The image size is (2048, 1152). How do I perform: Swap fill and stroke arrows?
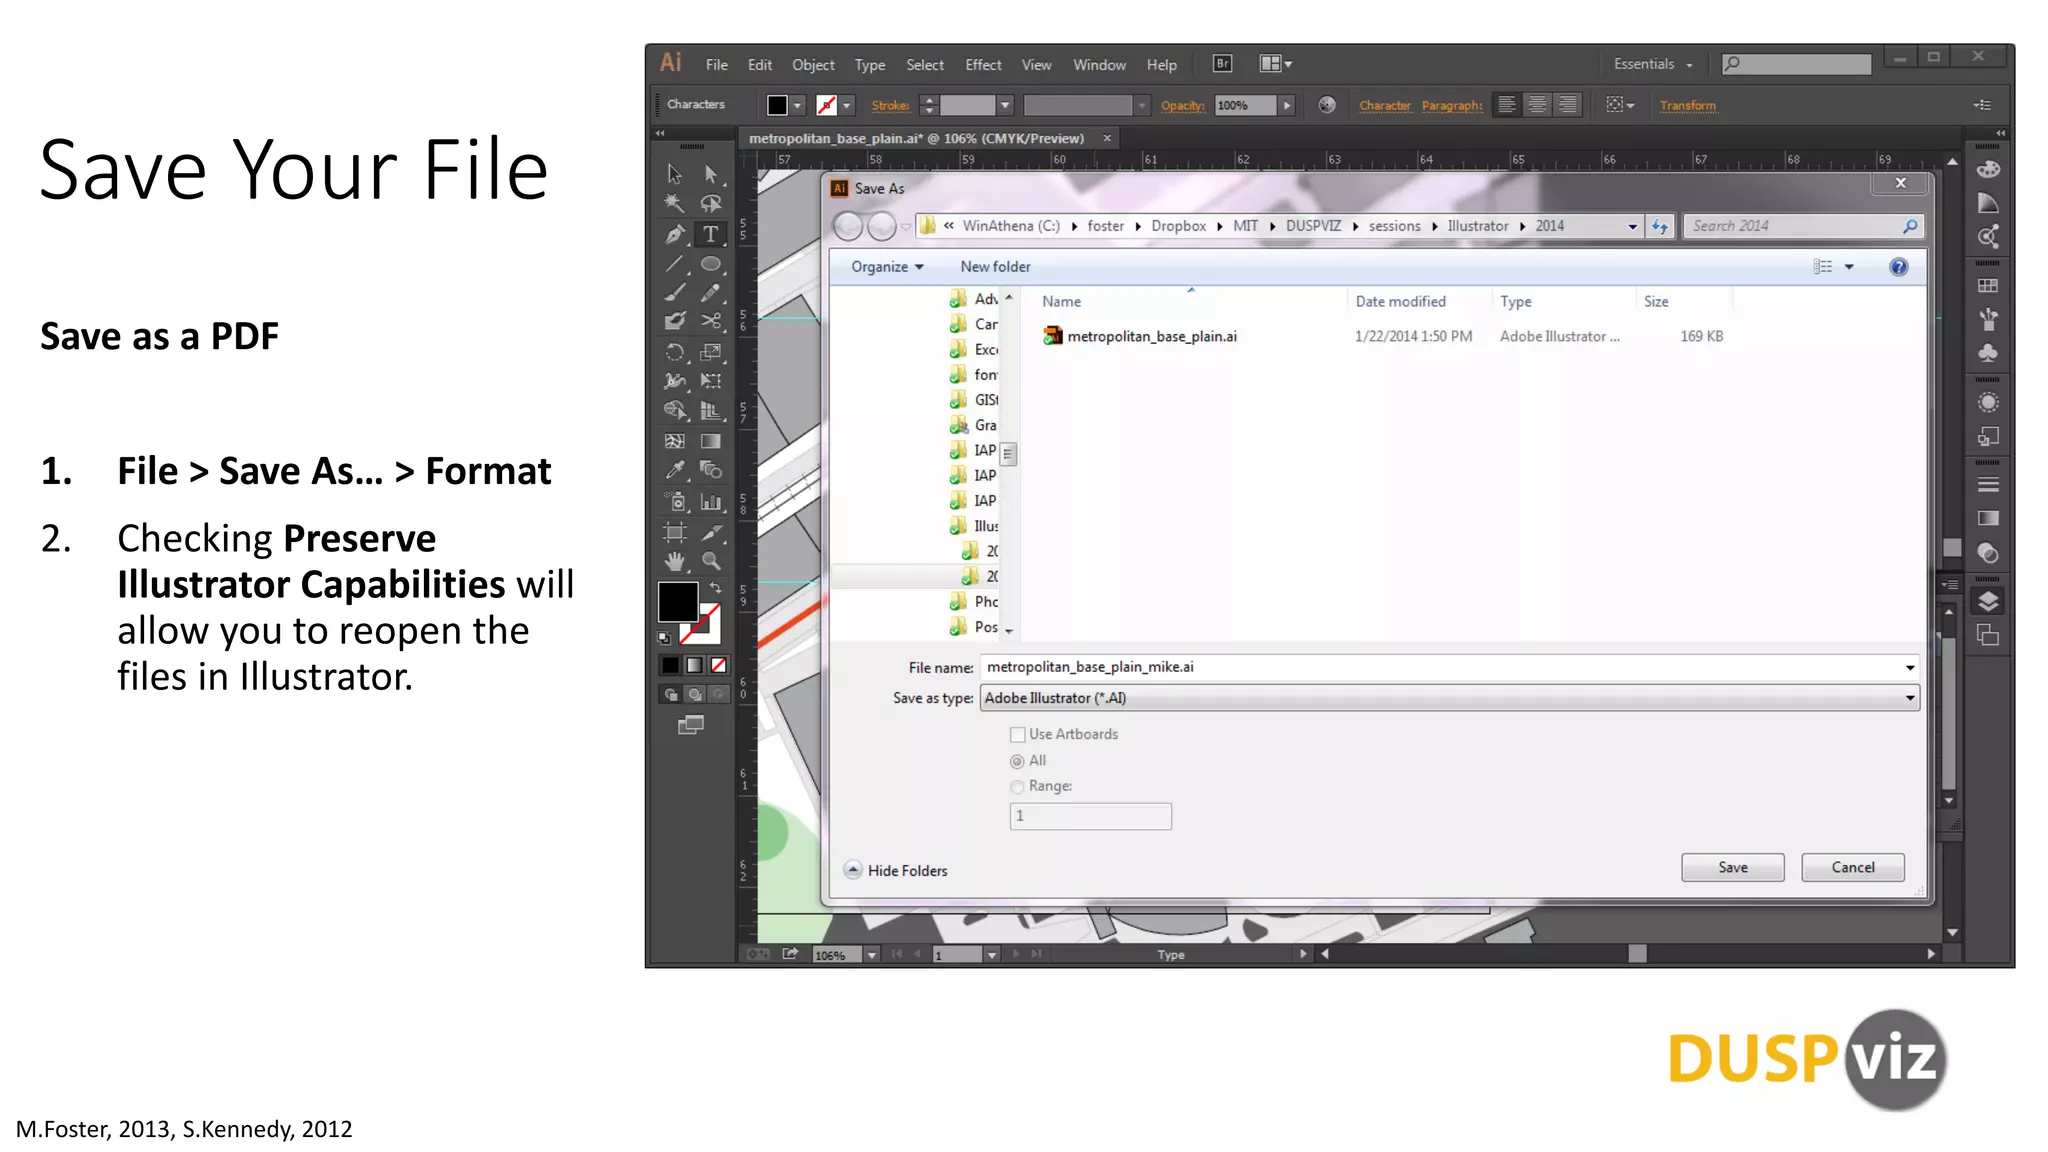click(x=715, y=587)
